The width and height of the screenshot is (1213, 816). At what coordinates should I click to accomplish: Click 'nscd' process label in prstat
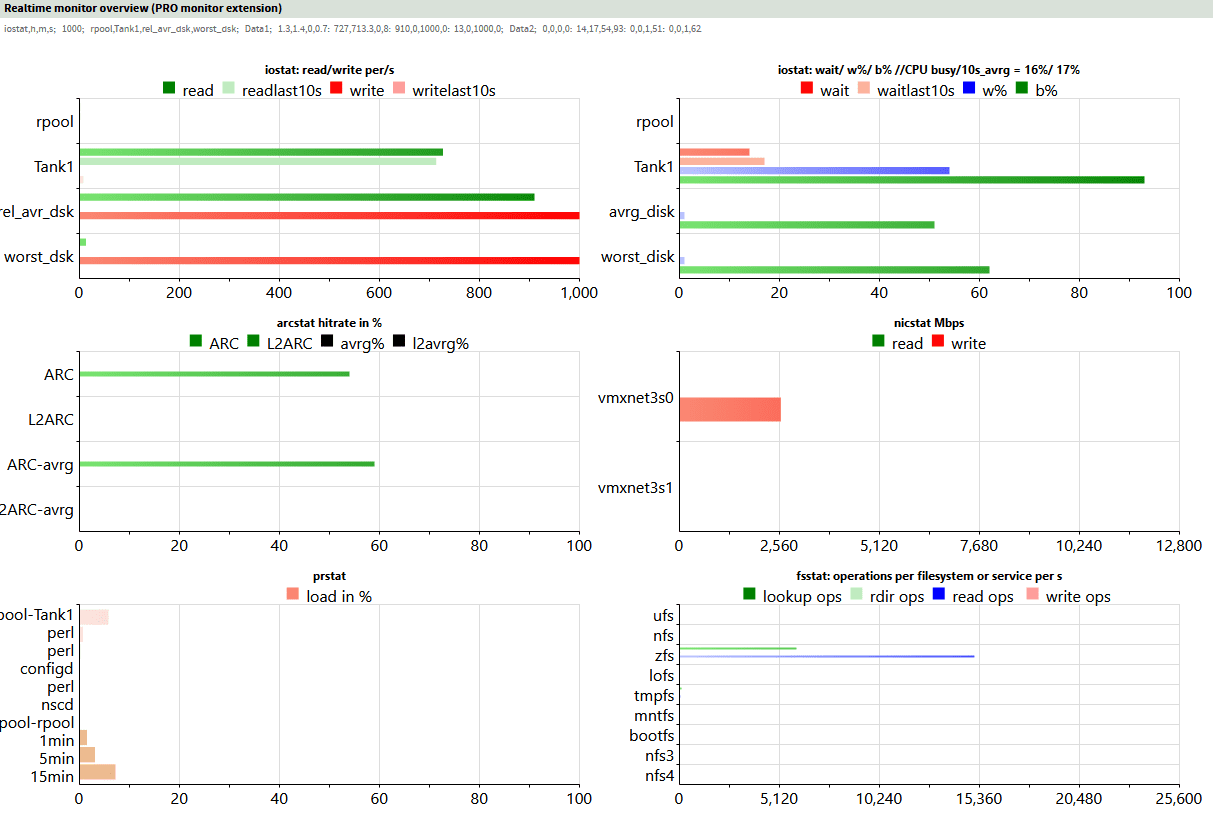58,705
